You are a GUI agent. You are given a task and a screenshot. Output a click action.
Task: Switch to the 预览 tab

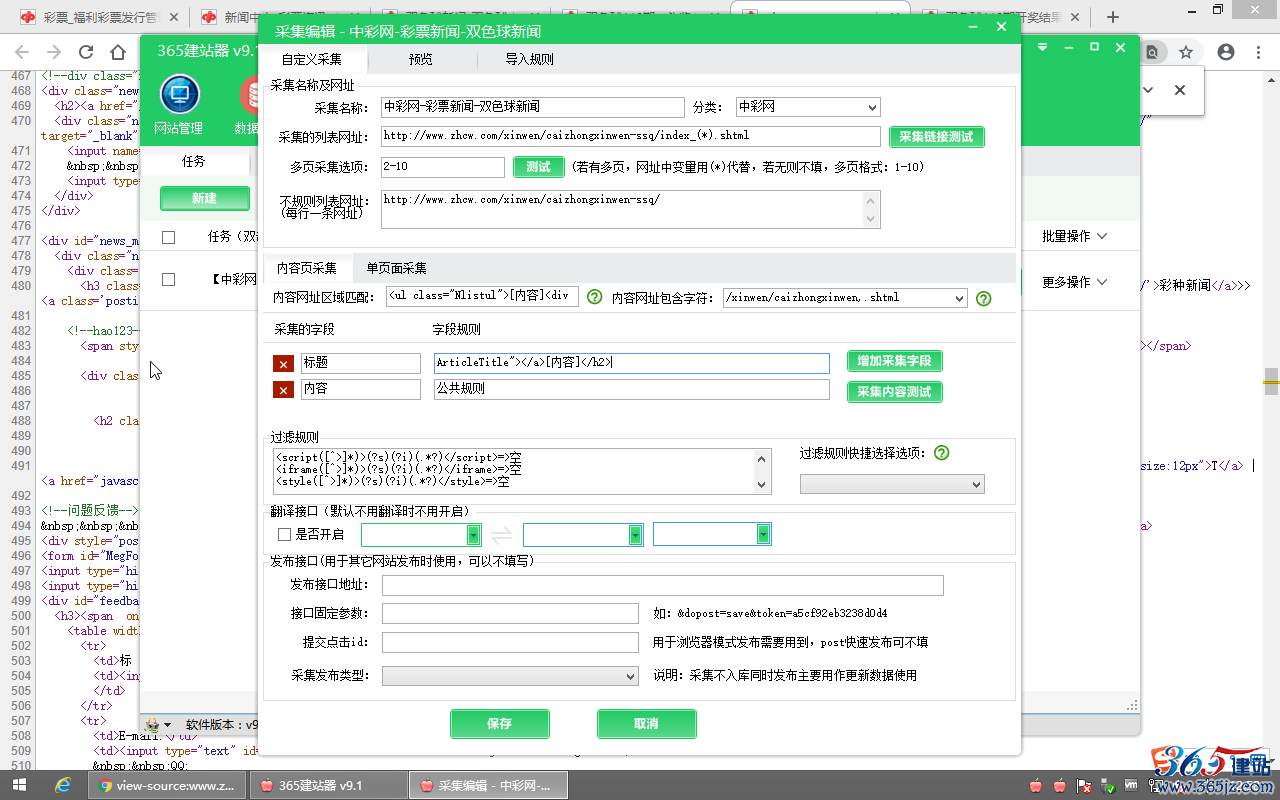coord(421,59)
